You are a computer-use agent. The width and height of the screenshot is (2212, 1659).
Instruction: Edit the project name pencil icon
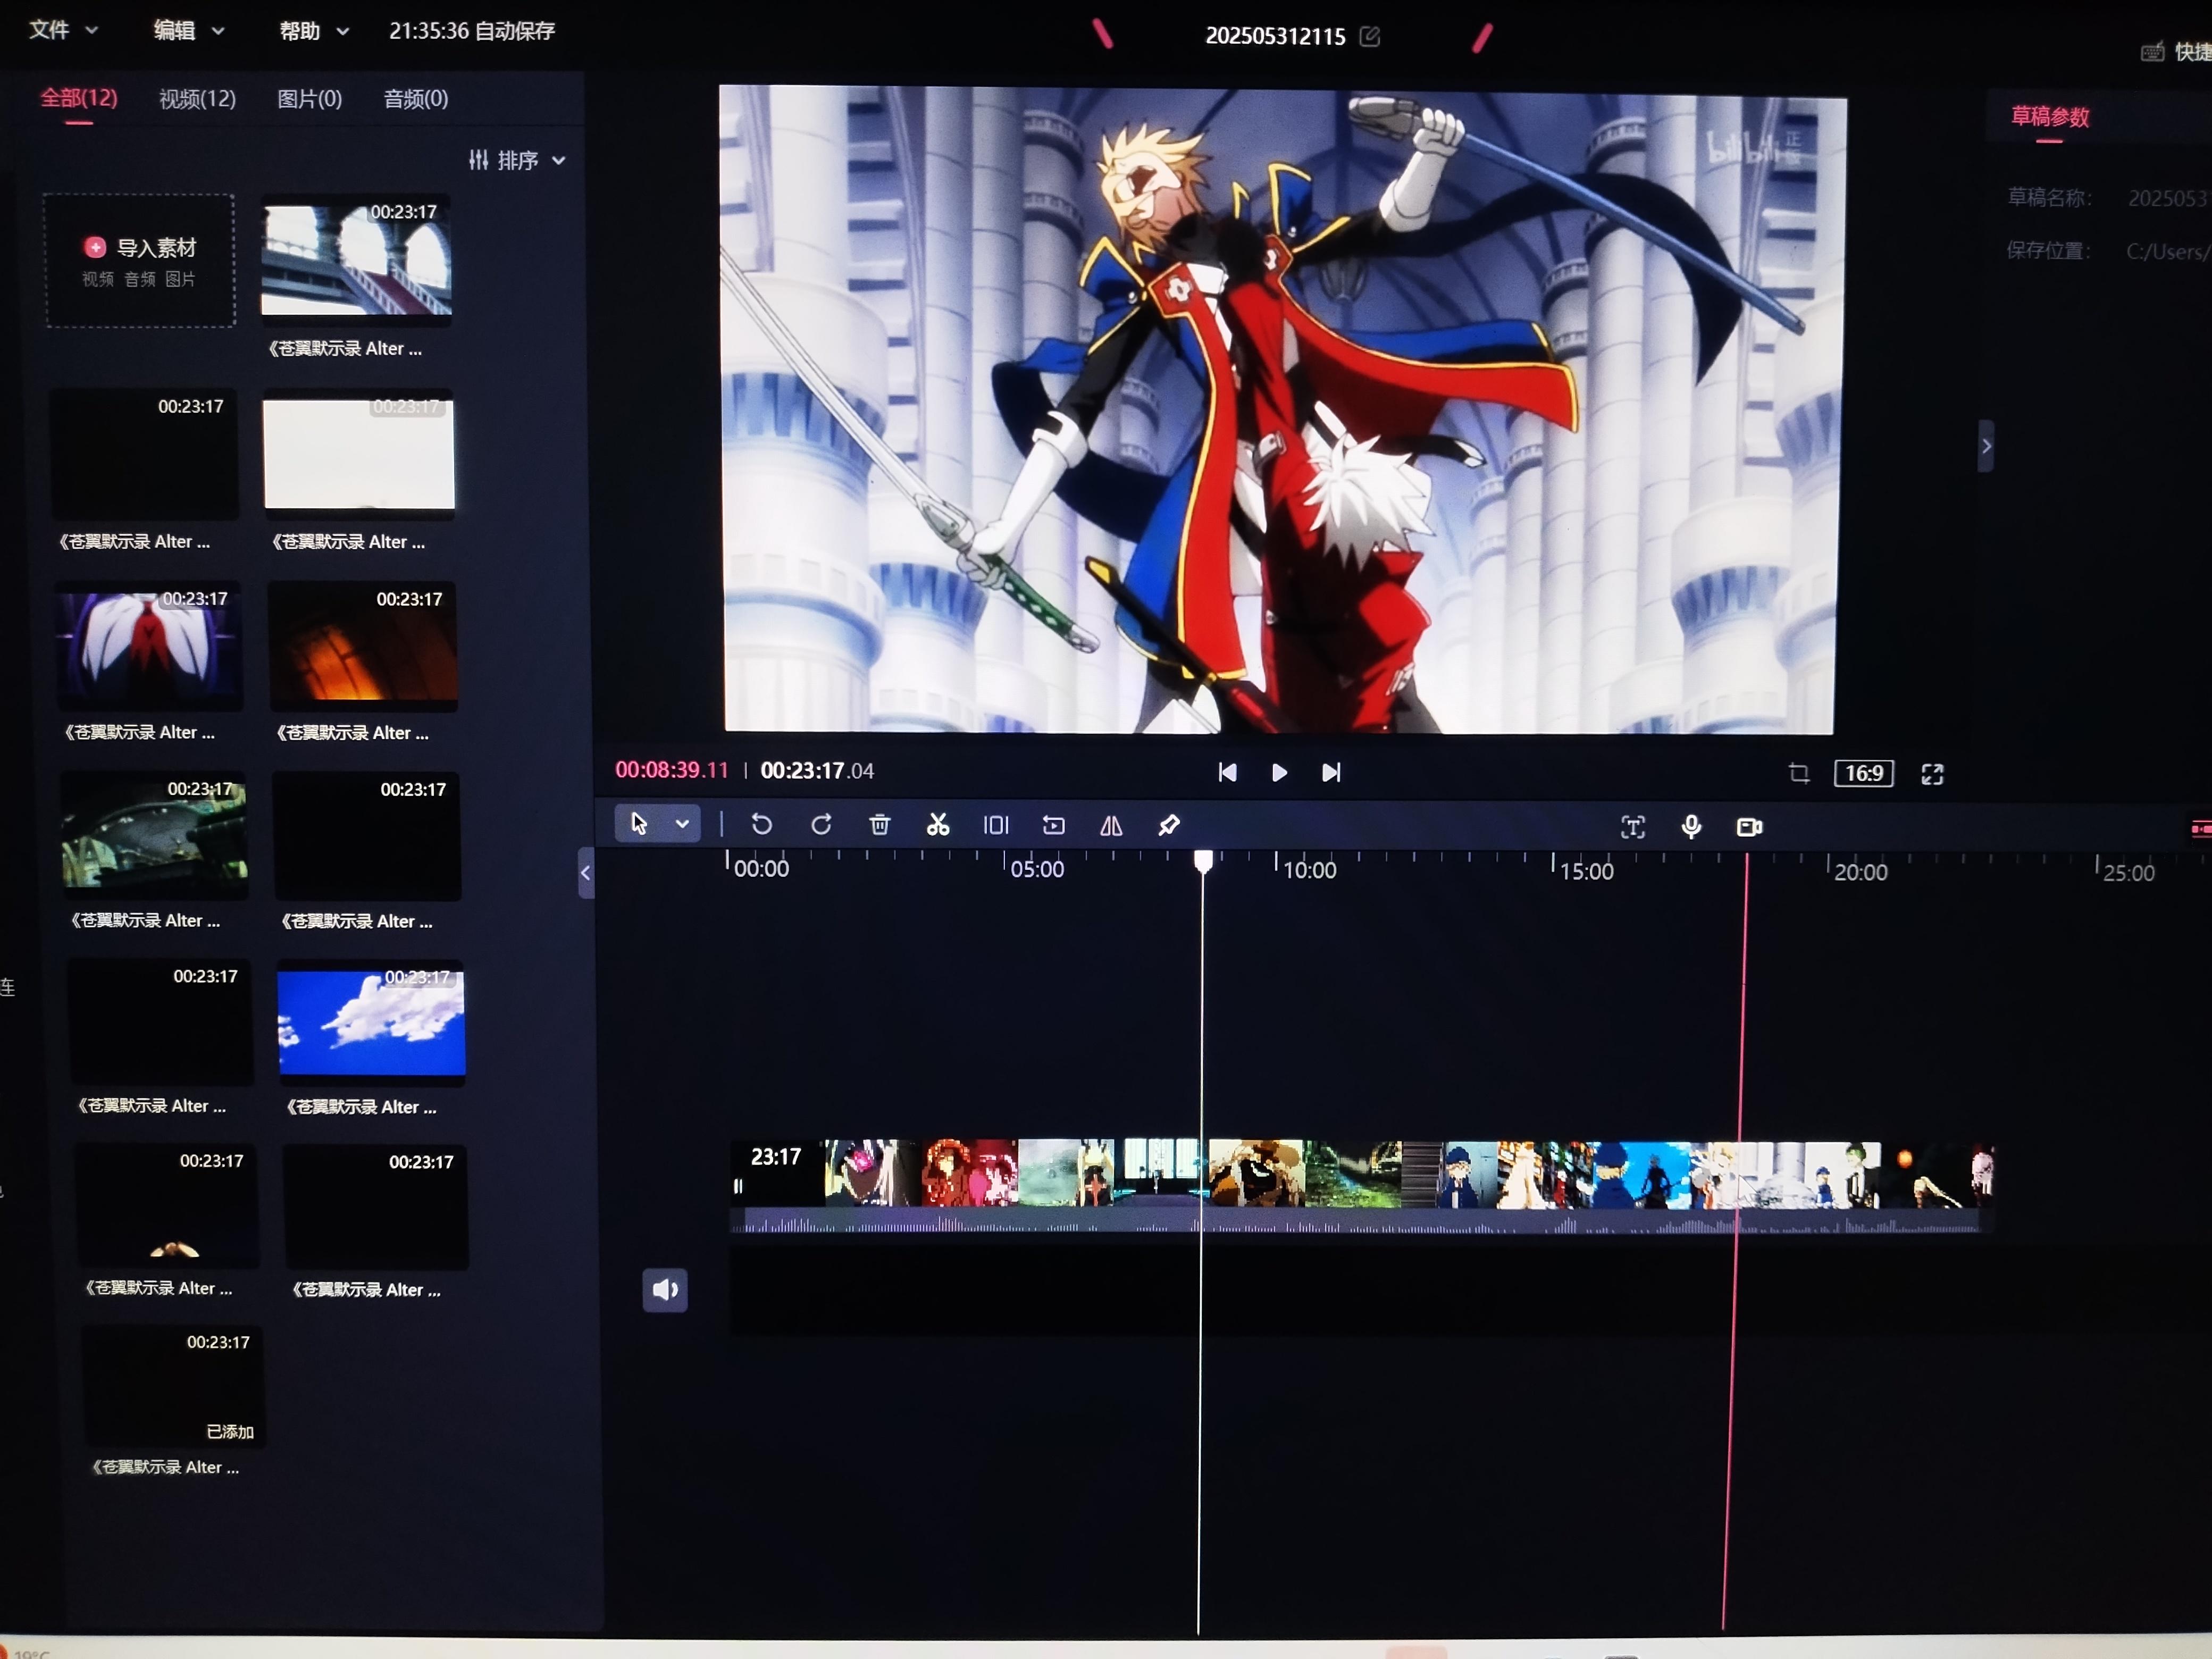point(1370,37)
